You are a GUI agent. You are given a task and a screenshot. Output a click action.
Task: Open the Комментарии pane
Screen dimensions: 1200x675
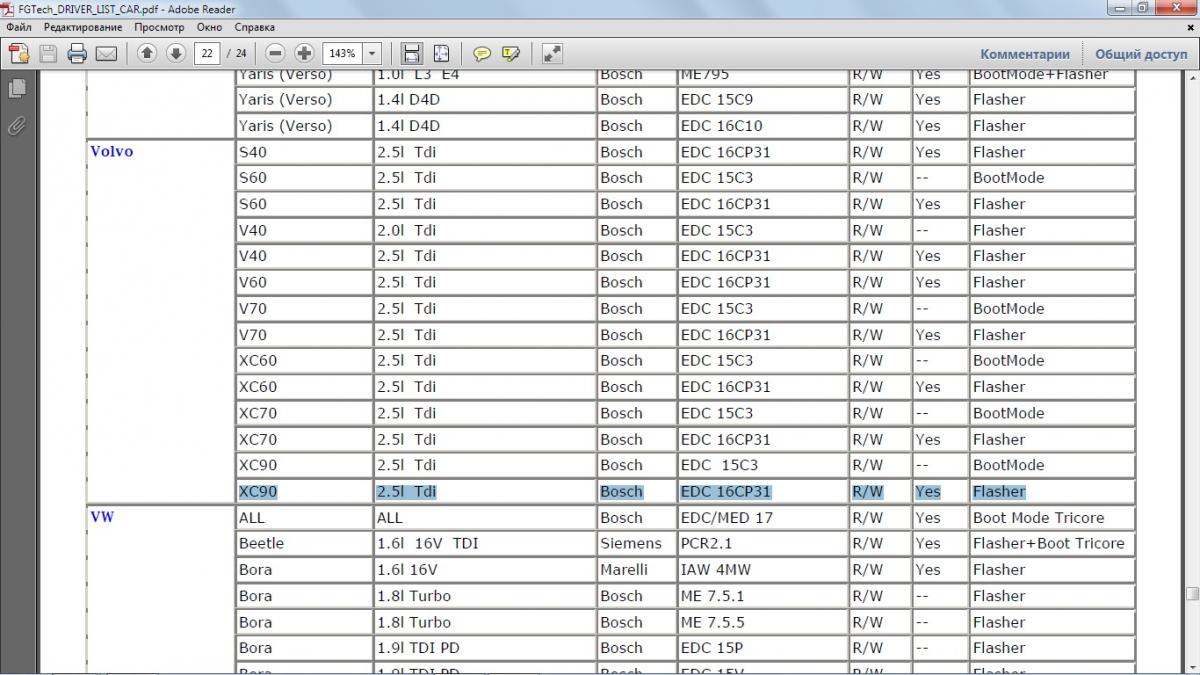click(1025, 54)
